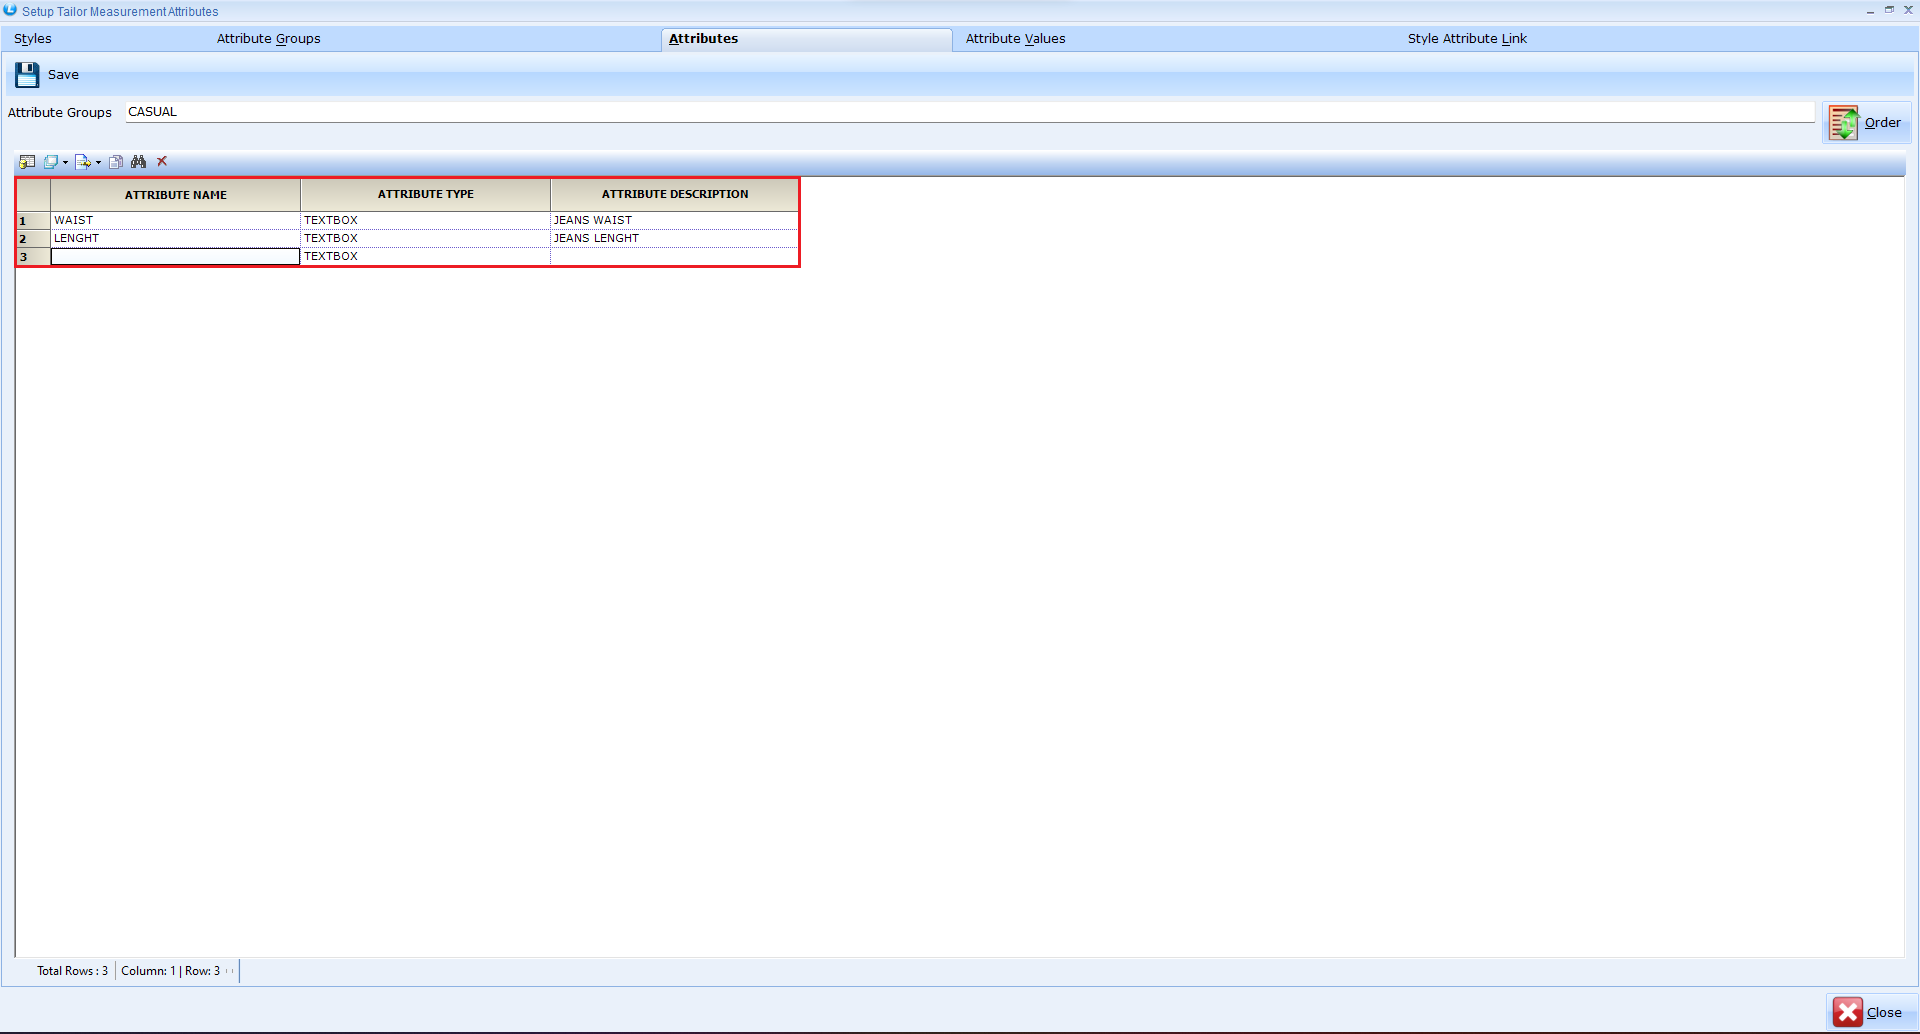
Task: Switch to the Styles tab
Action: (x=33, y=39)
